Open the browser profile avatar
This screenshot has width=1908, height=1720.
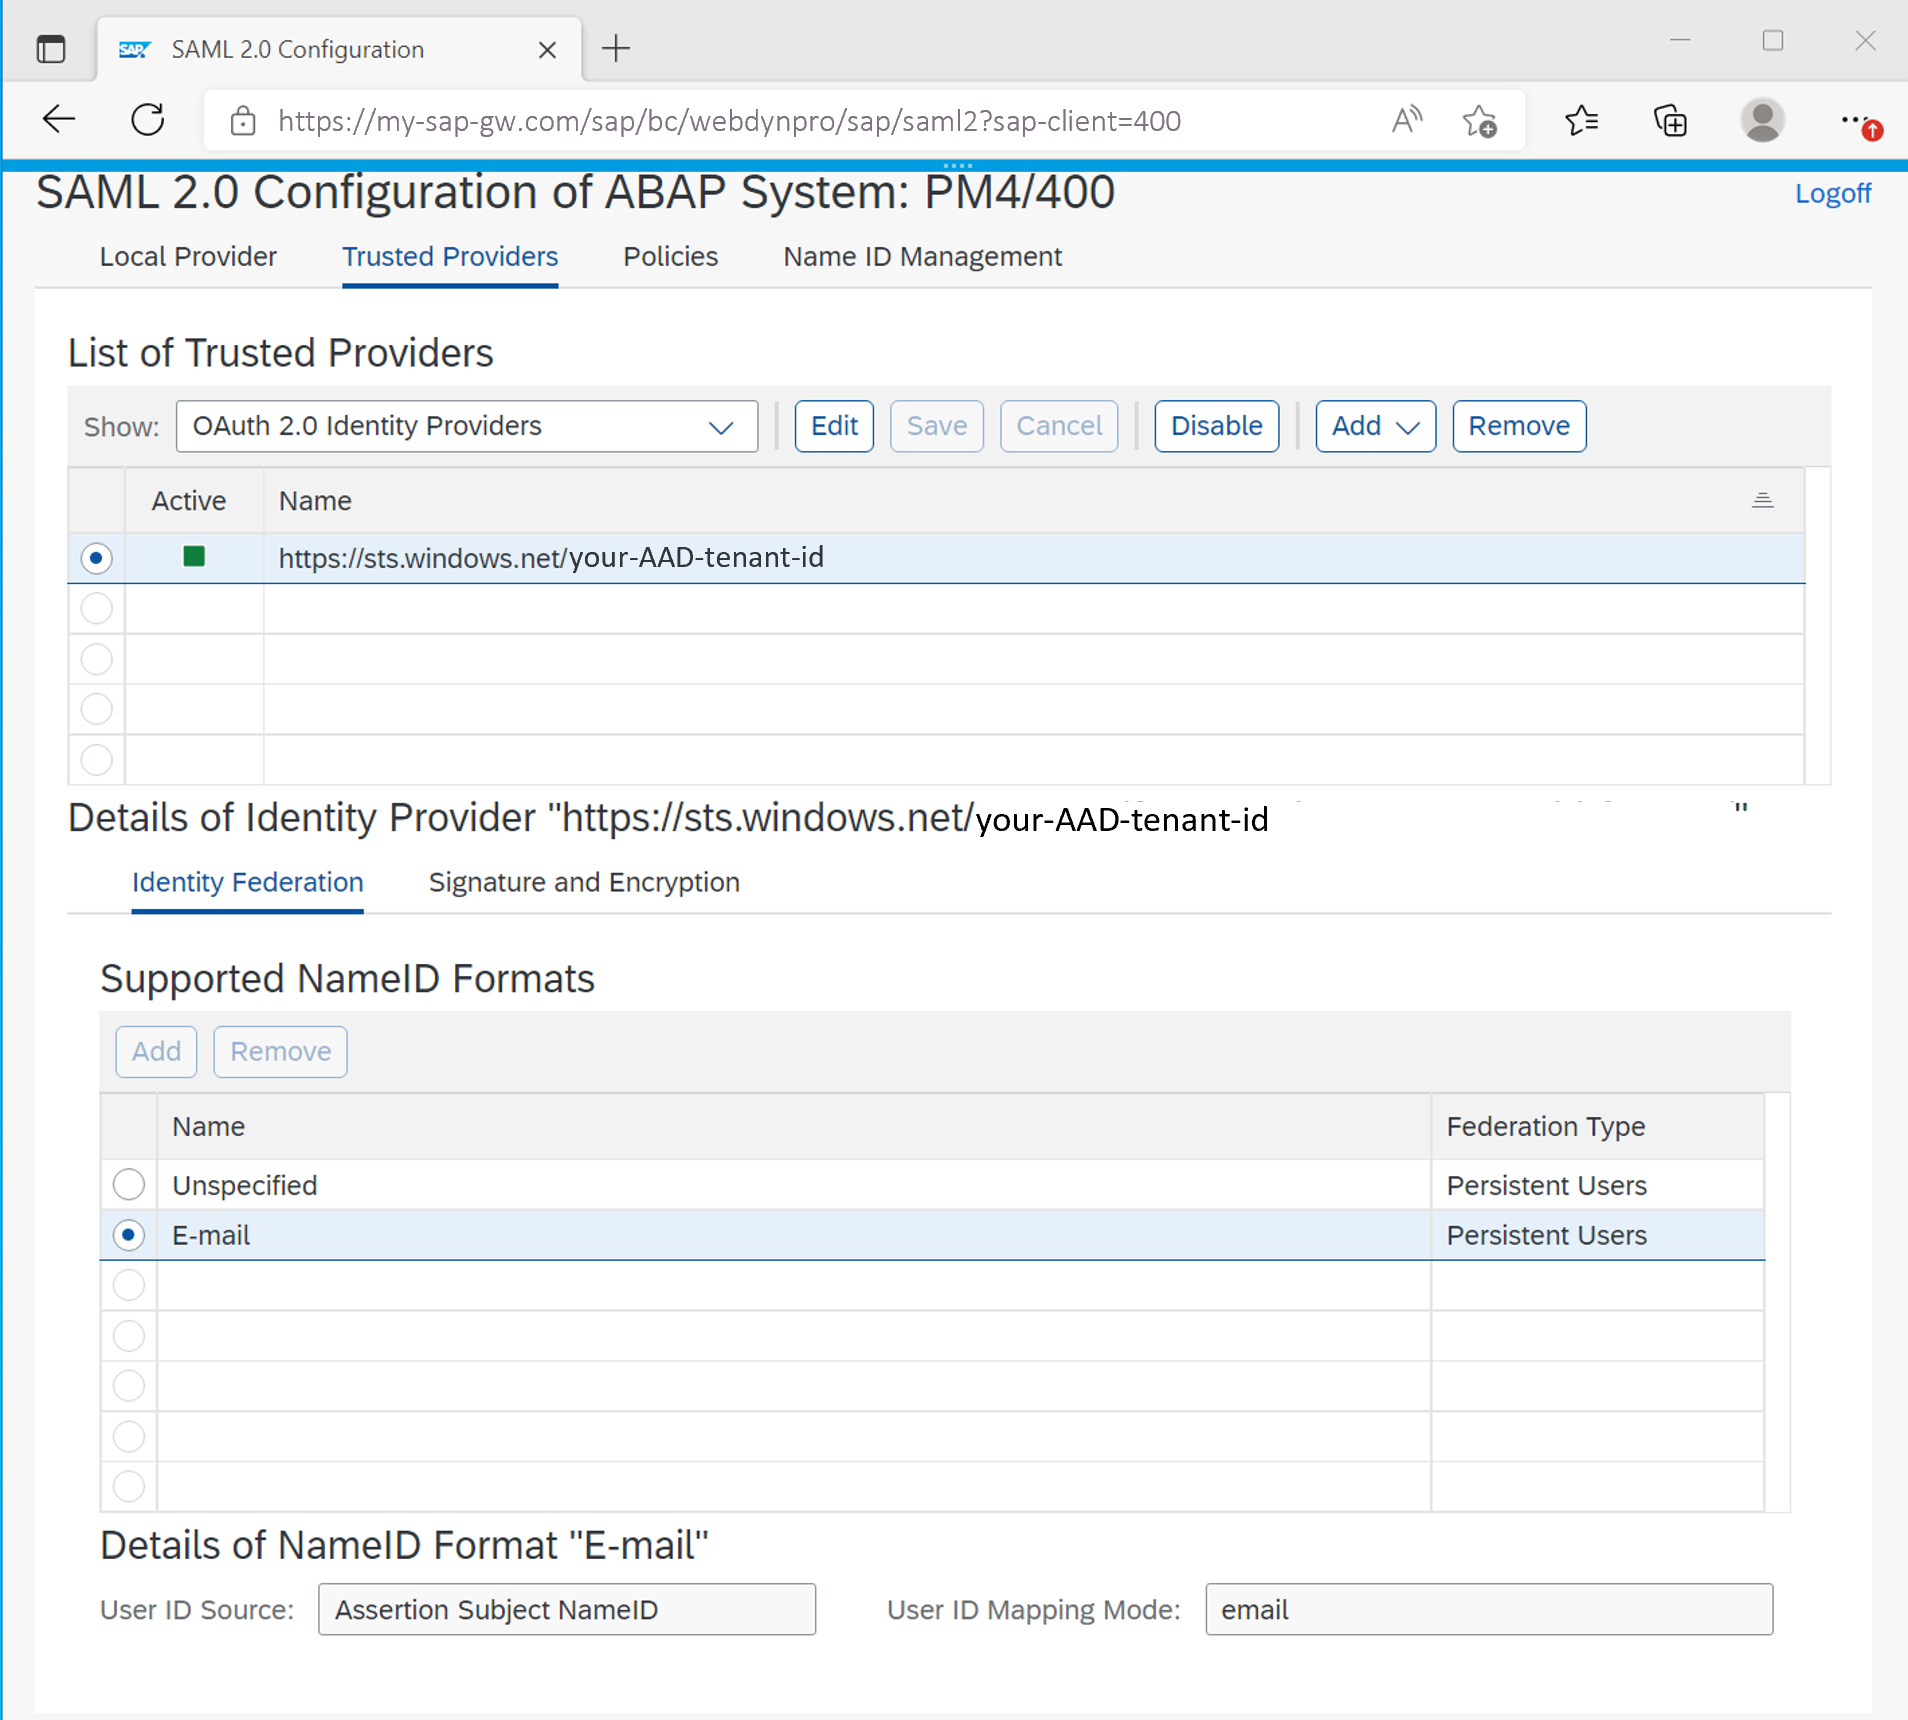[x=1762, y=121]
